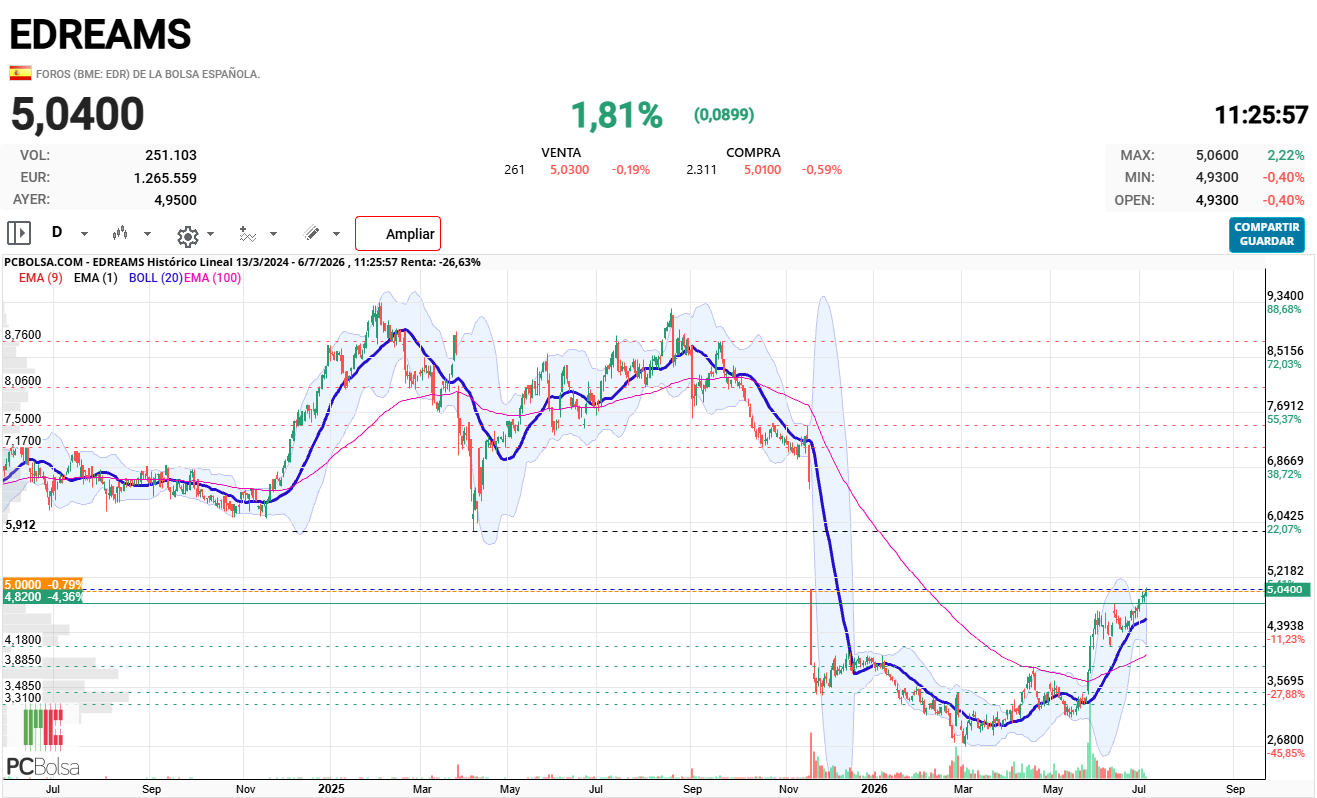The image size is (1317, 798).
Task: Toggle the BOLL (20) indicator label
Action: click(x=155, y=277)
